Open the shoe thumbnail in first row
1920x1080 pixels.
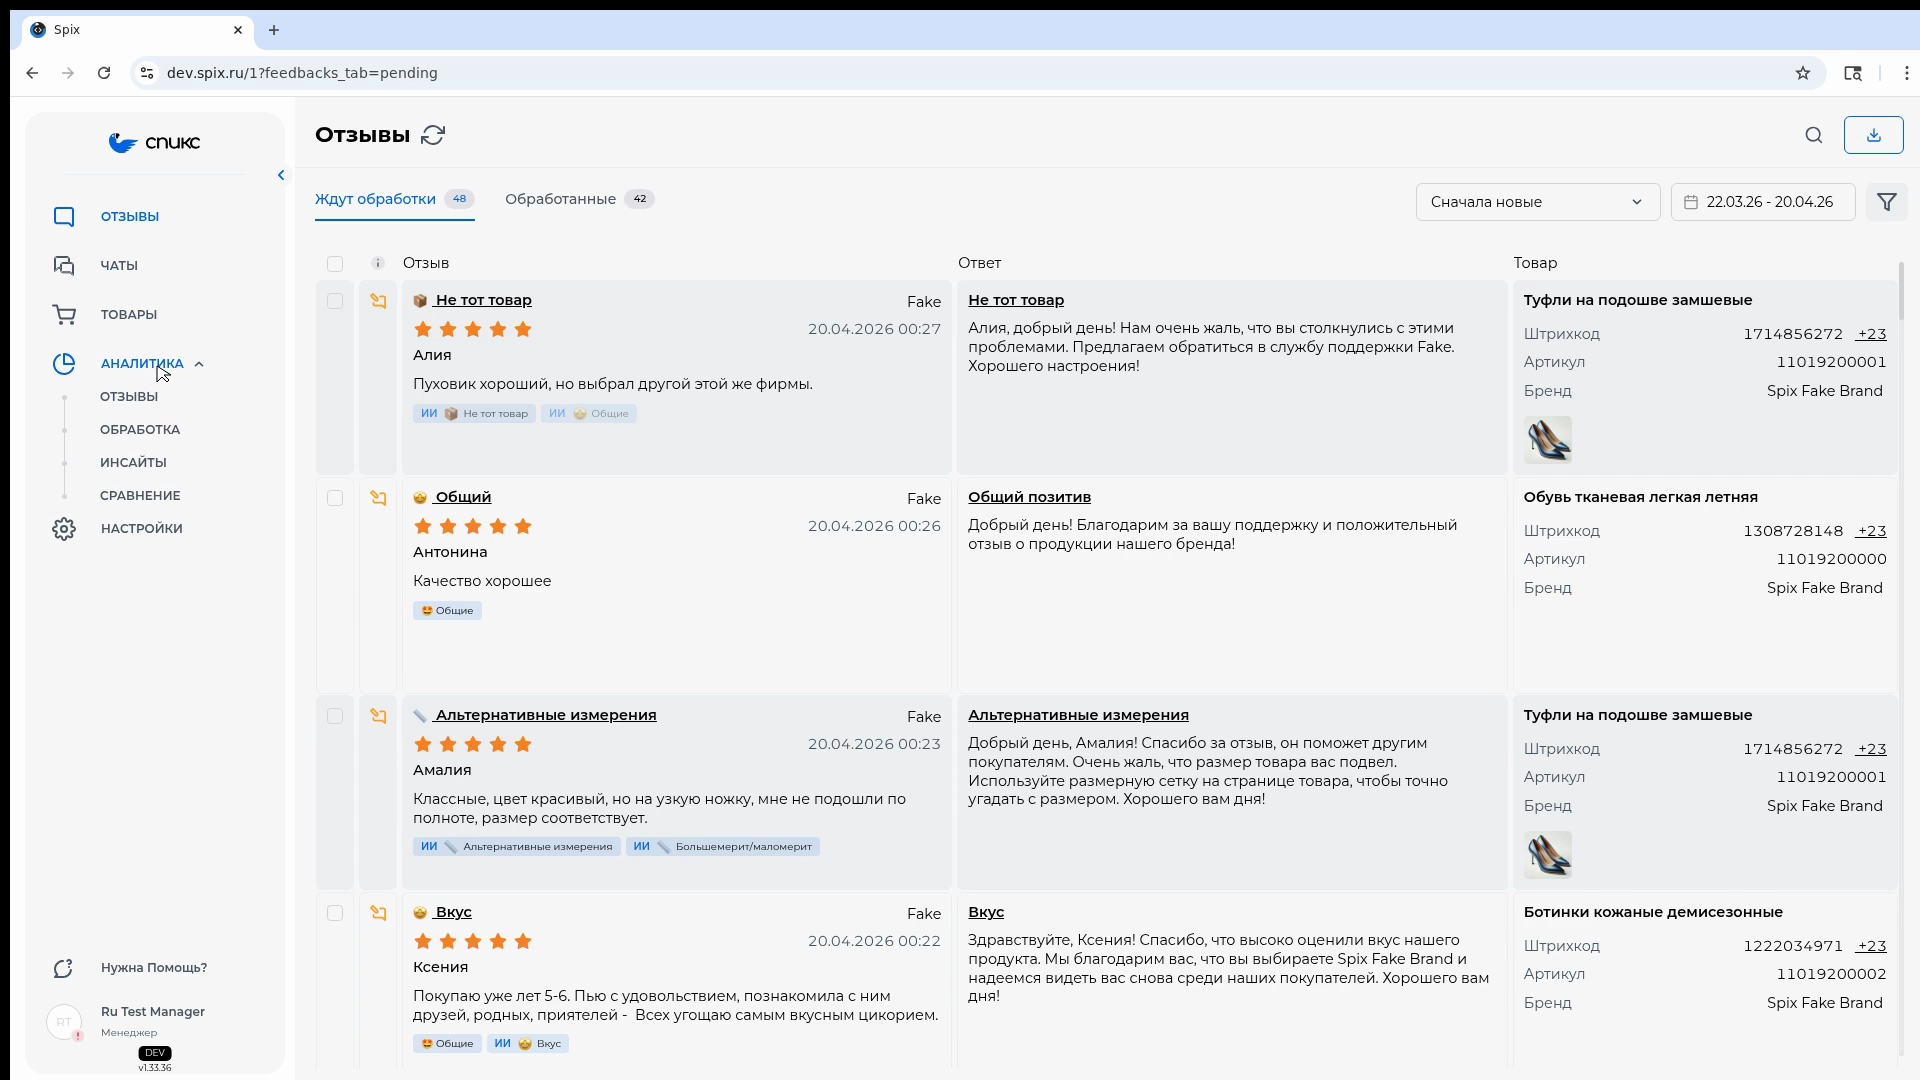tap(1547, 440)
